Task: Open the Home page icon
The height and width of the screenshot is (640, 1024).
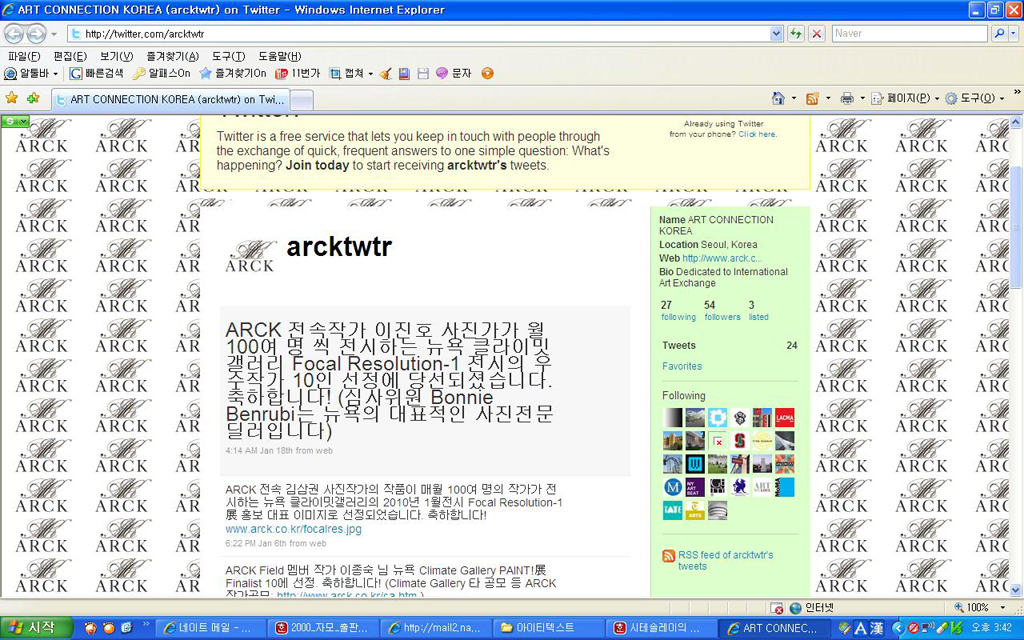Action: [x=778, y=99]
